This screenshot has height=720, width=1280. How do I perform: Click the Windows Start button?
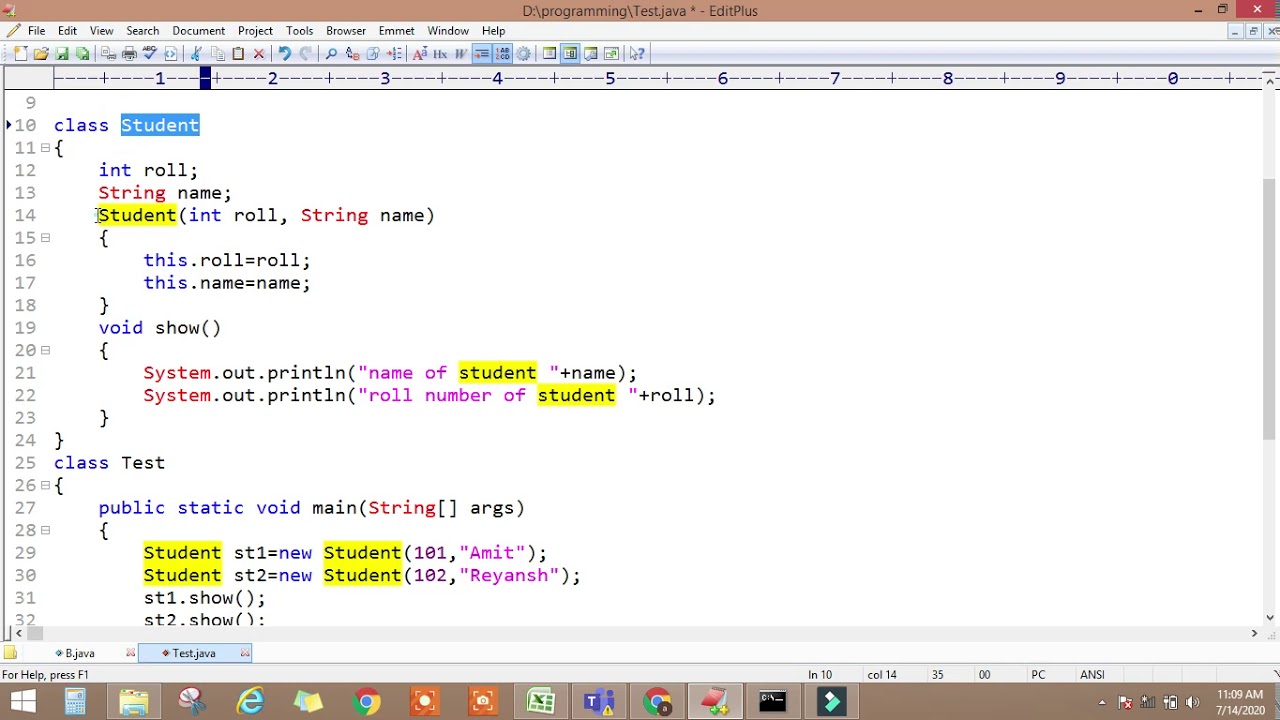coord(22,701)
